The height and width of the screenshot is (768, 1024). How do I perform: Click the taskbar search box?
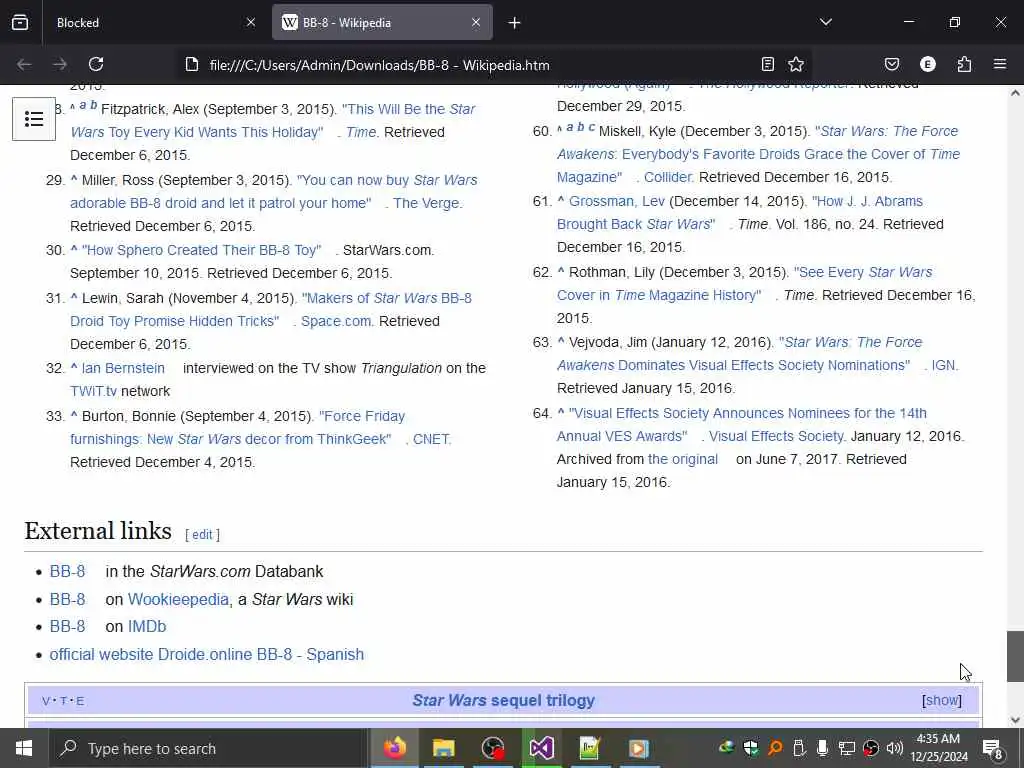tap(209, 748)
